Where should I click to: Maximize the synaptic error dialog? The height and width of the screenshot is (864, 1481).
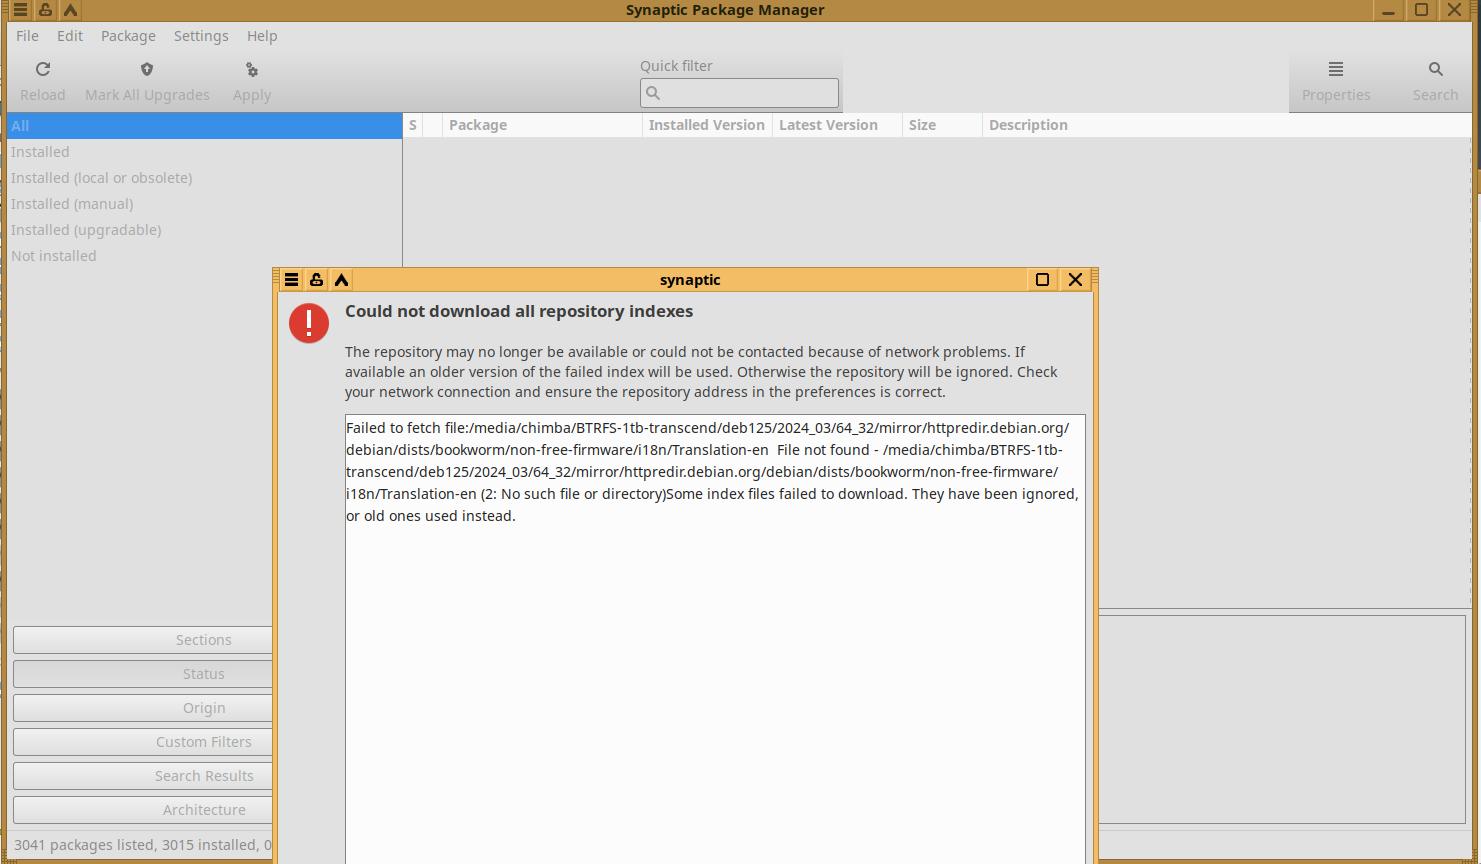1042,280
